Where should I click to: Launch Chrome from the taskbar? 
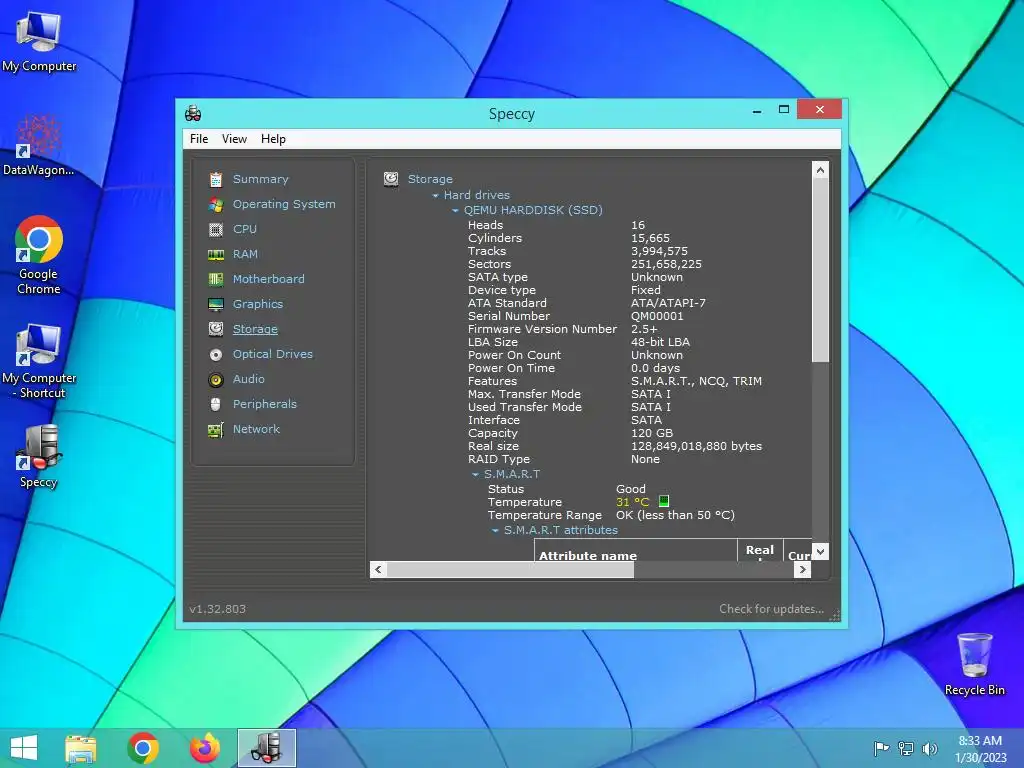point(143,748)
